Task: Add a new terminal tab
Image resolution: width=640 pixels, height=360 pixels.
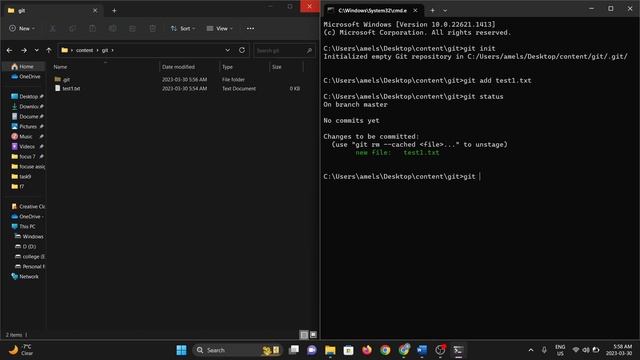Action: (x=432, y=11)
